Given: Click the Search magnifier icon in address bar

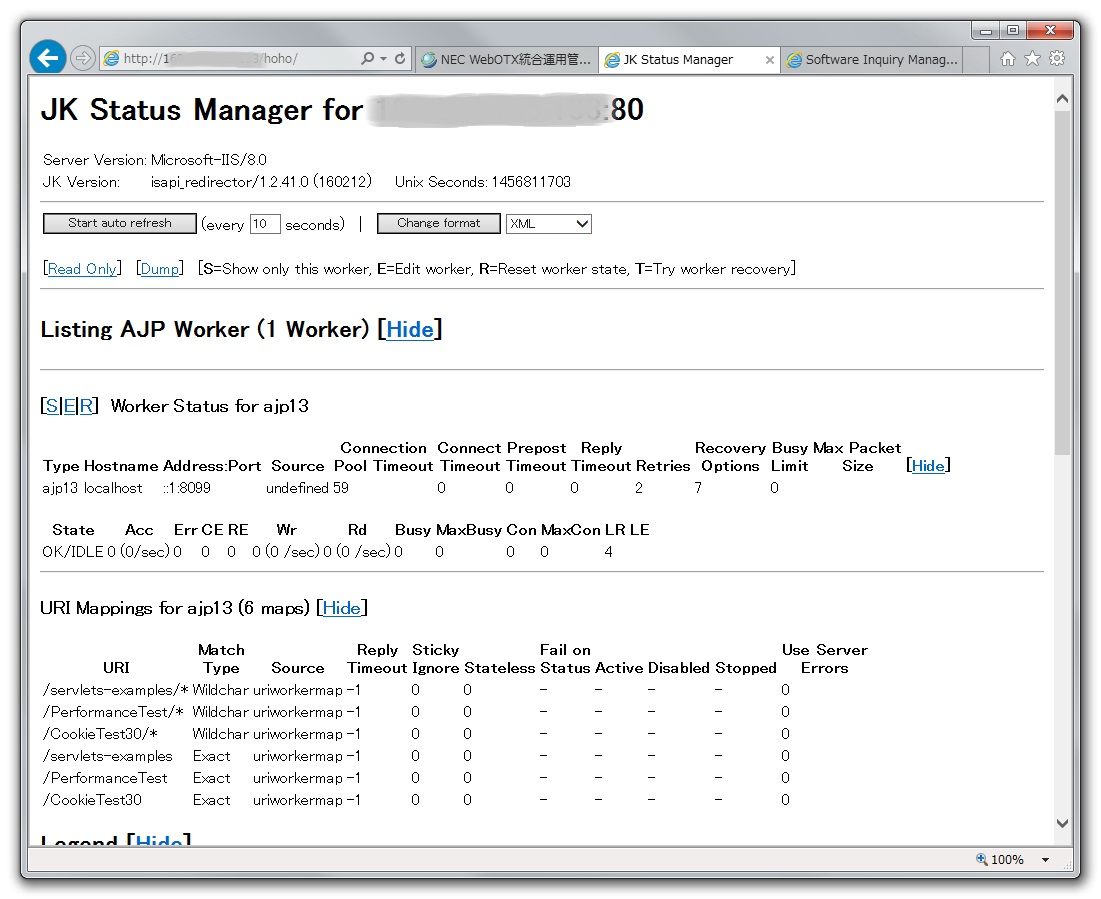Looking at the screenshot, I should click(x=368, y=59).
